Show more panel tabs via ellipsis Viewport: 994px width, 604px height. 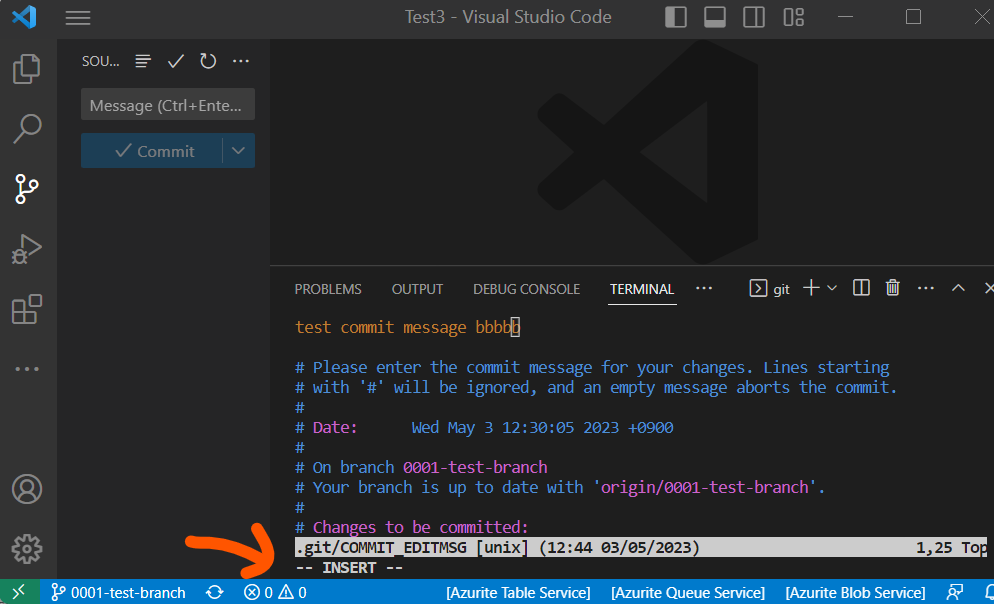(x=704, y=288)
